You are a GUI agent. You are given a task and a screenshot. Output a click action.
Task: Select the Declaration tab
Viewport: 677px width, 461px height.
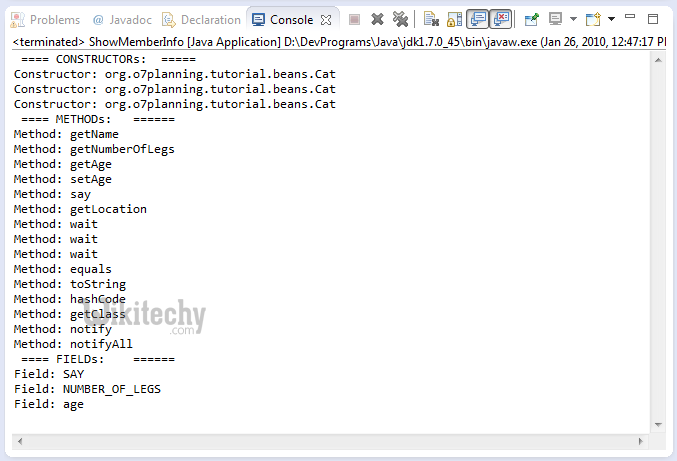[201, 19]
